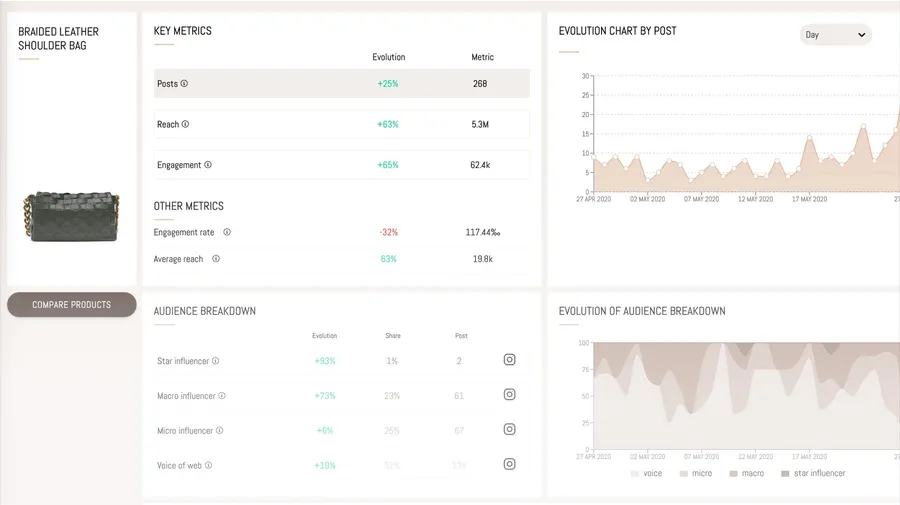Select the Reach metric row
The height and width of the screenshot is (505, 900).
click(341, 125)
